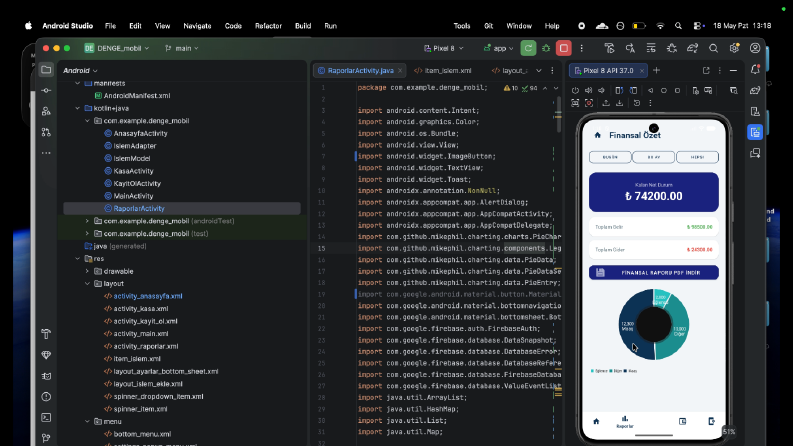Open Search Everywhere magnifier in toolbar

713,48
